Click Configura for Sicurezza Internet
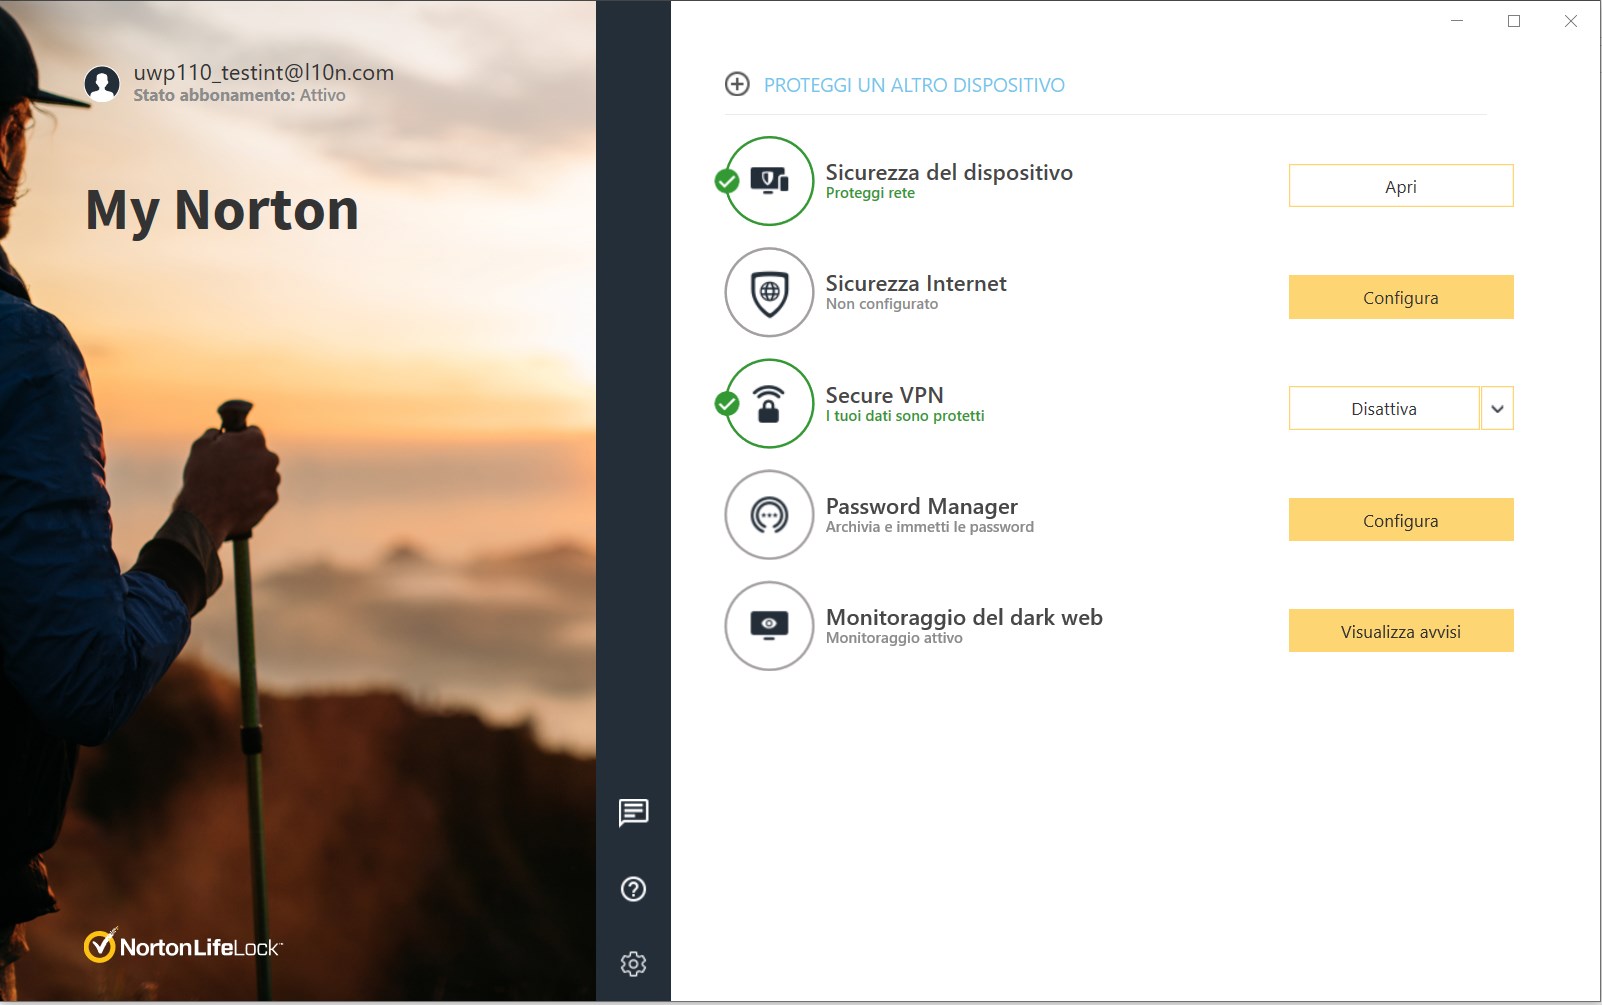1602x1005 pixels. point(1400,297)
